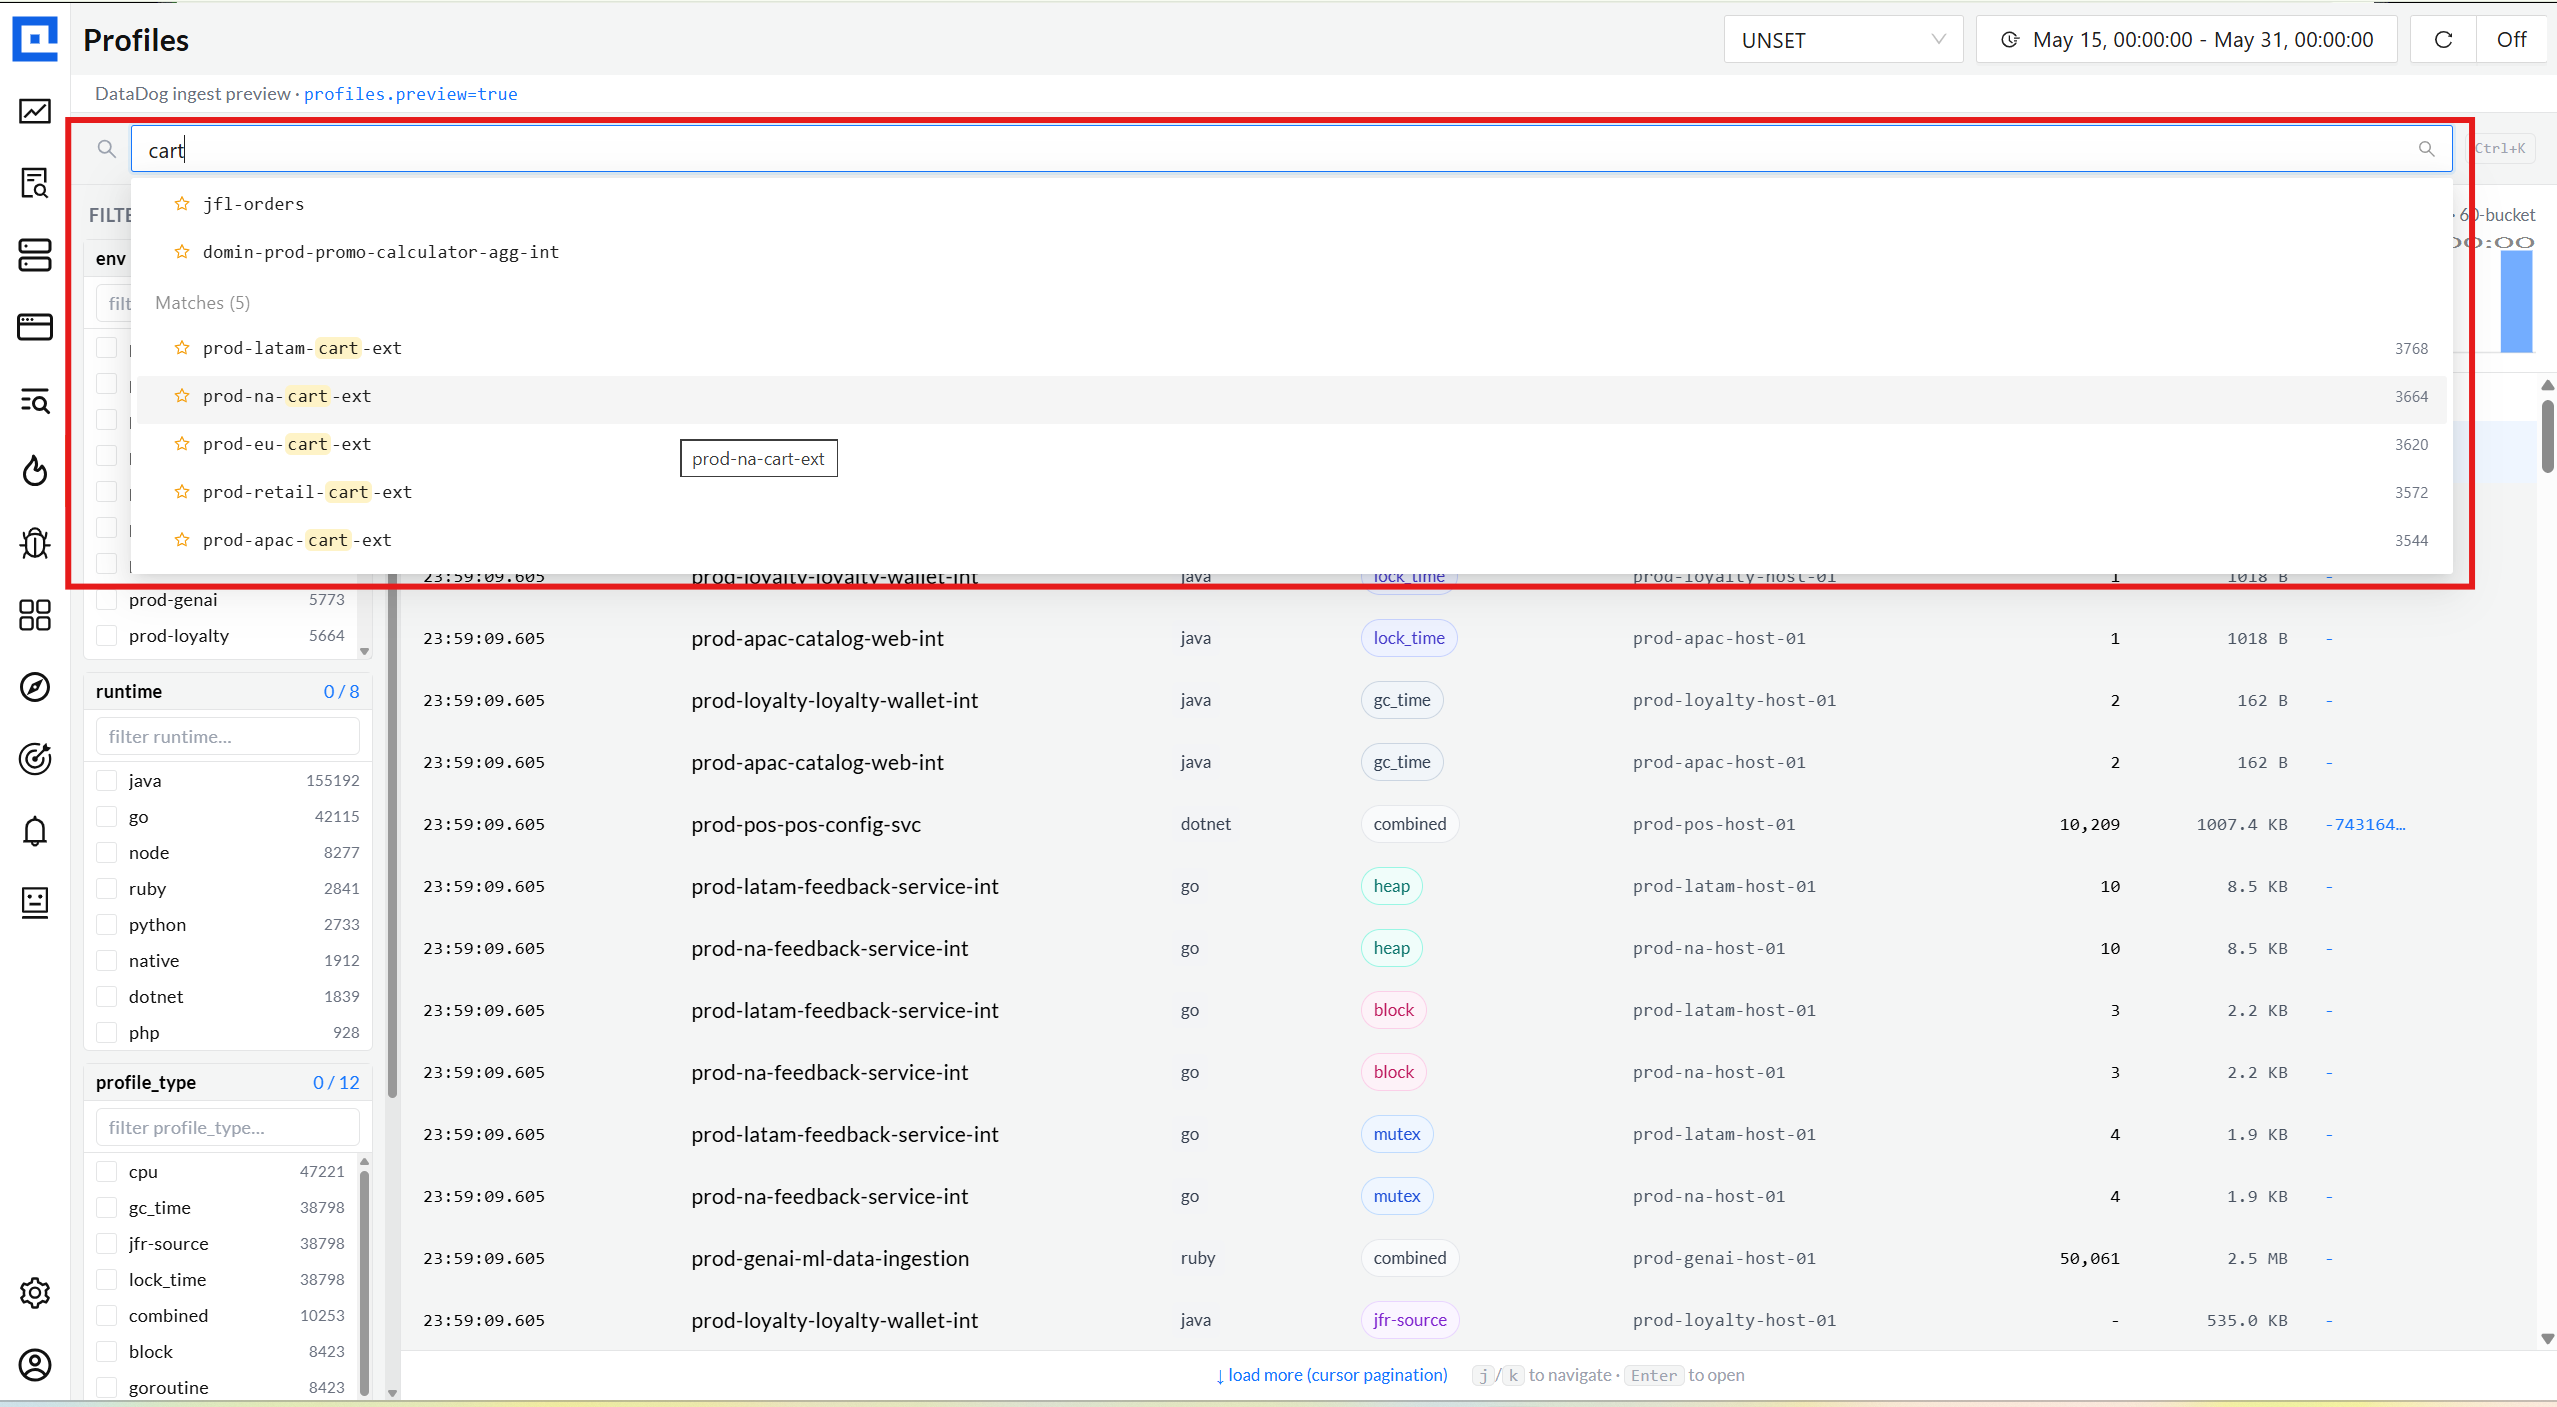This screenshot has width=2557, height=1407.
Task: Click jfr-source tag in last row
Action: (x=1409, y=1320)
